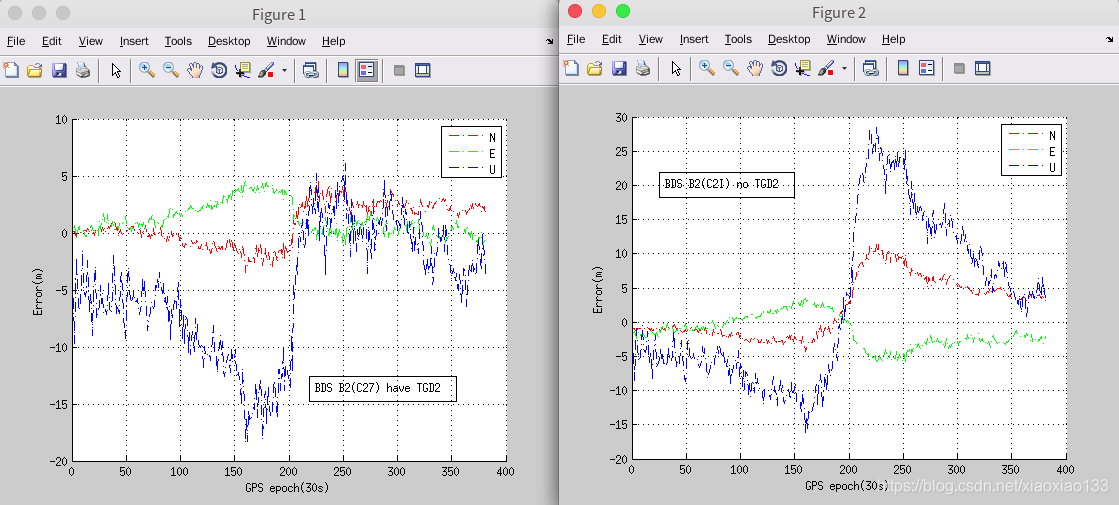Image resolution: width=1119 pixels, height=505 pixels.
Task: Select Rotate 3D tool in Figure 1
Action: pos(219,69)
